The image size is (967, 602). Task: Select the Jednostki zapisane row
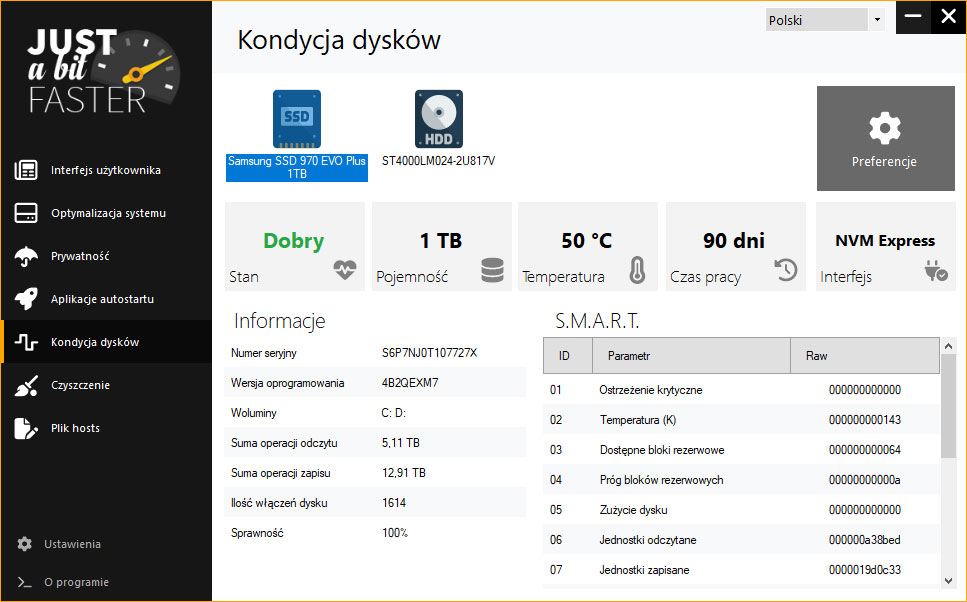pos(741,570)
